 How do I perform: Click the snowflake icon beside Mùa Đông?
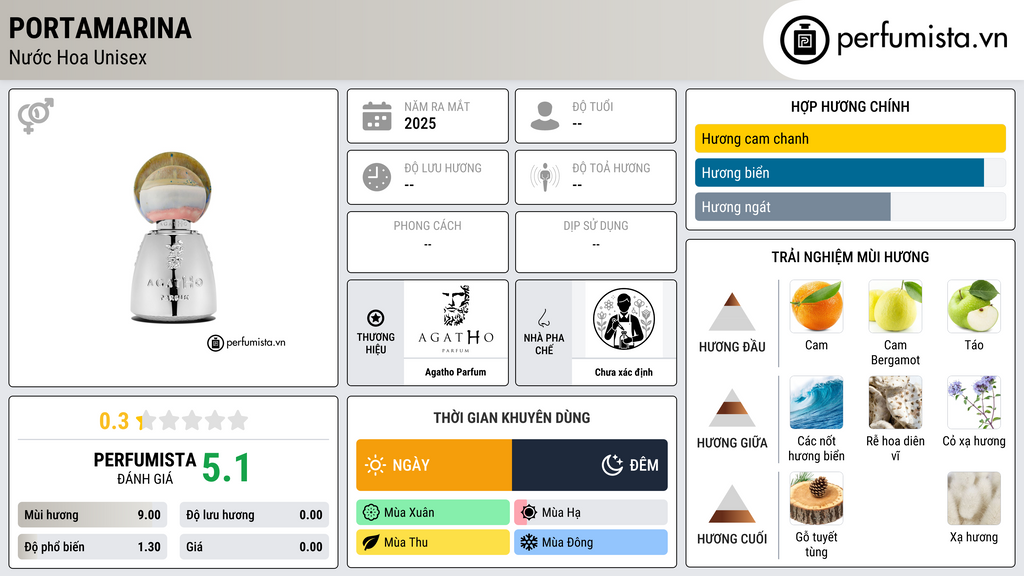coord(529,542)
